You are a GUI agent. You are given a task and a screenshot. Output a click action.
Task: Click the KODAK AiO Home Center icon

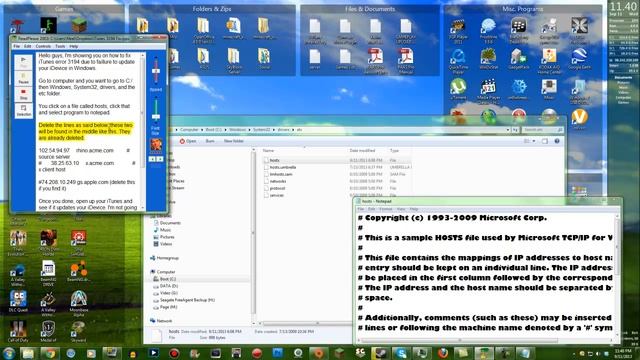point(549,61)
